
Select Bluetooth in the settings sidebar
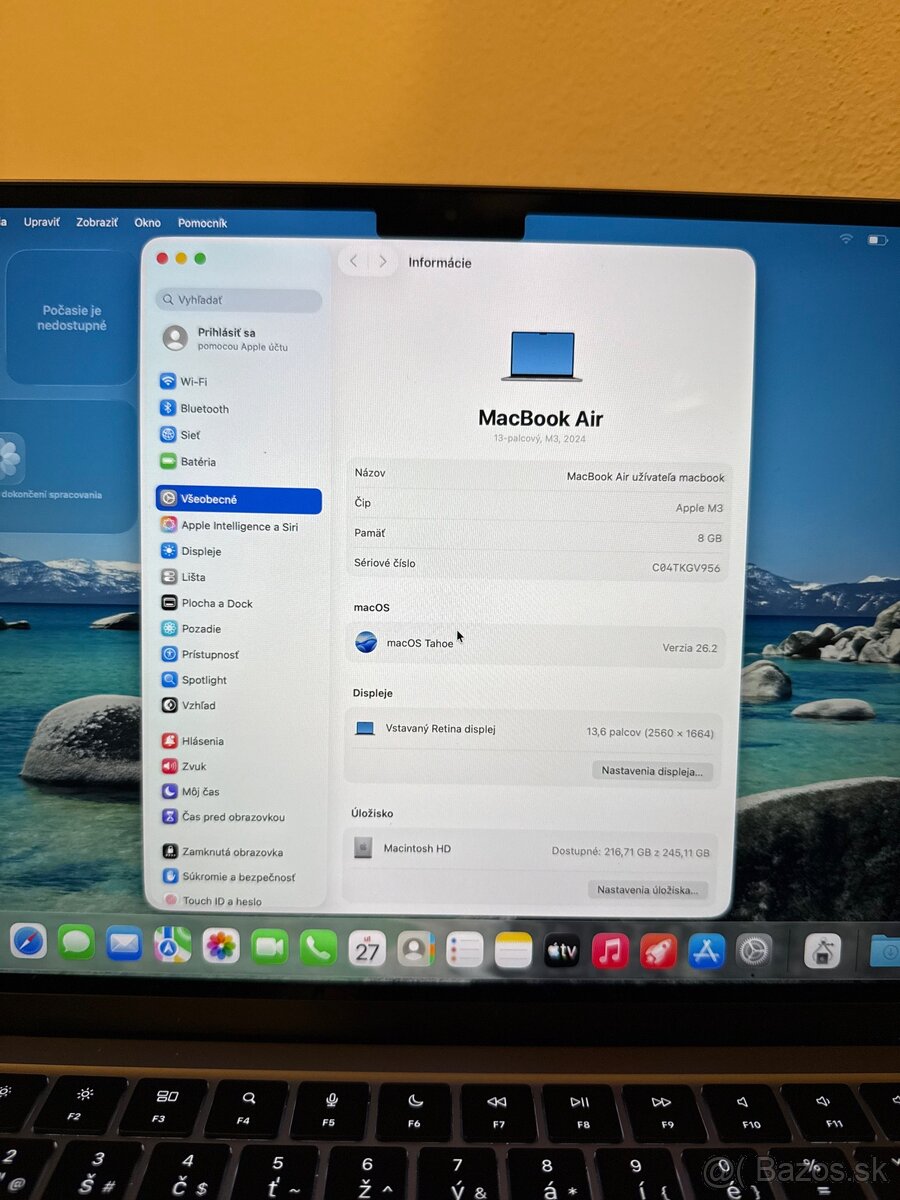203,408
